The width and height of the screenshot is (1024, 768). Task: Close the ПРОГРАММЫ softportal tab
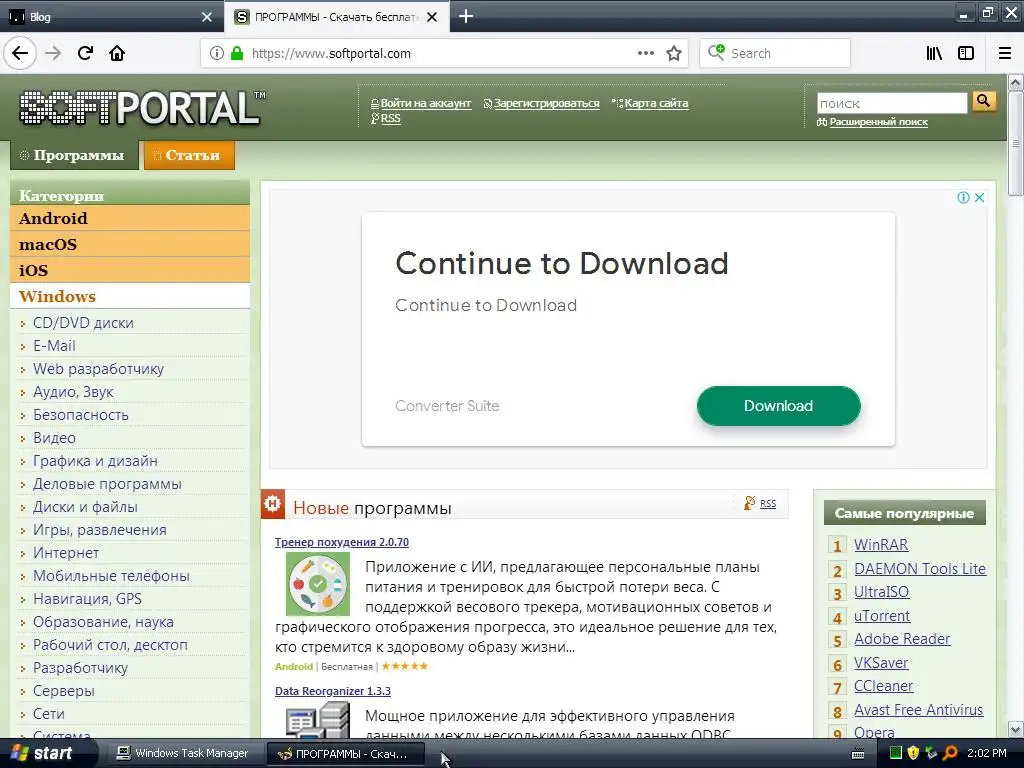click(432, 17)
